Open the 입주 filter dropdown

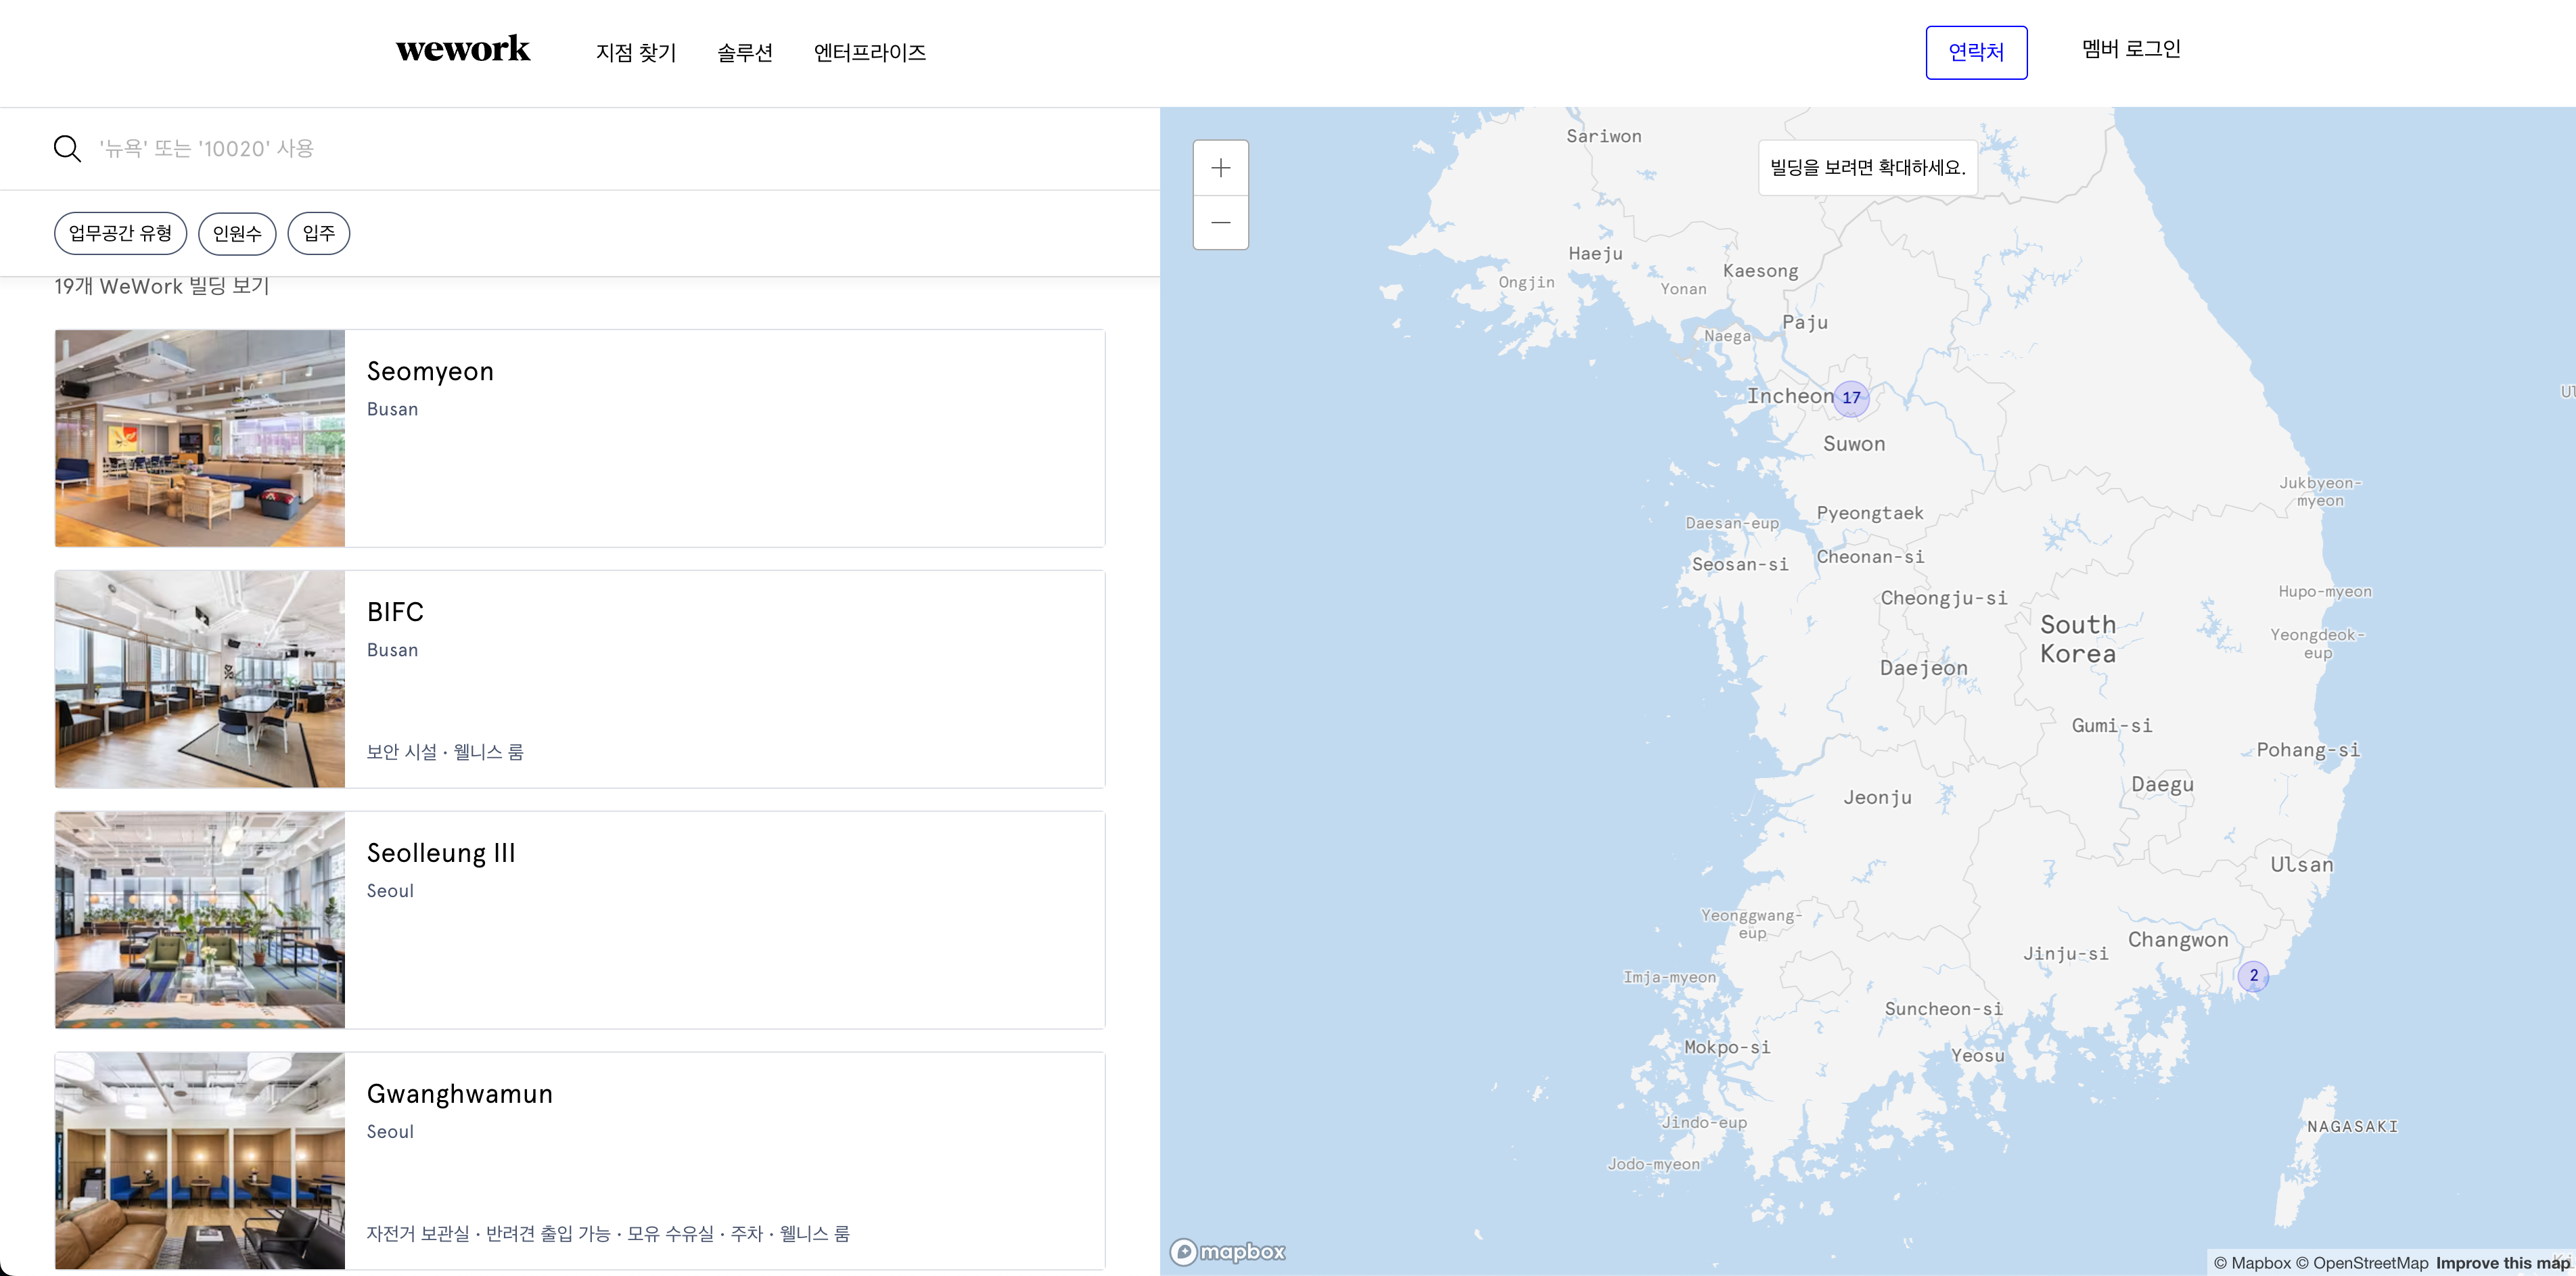318,233
